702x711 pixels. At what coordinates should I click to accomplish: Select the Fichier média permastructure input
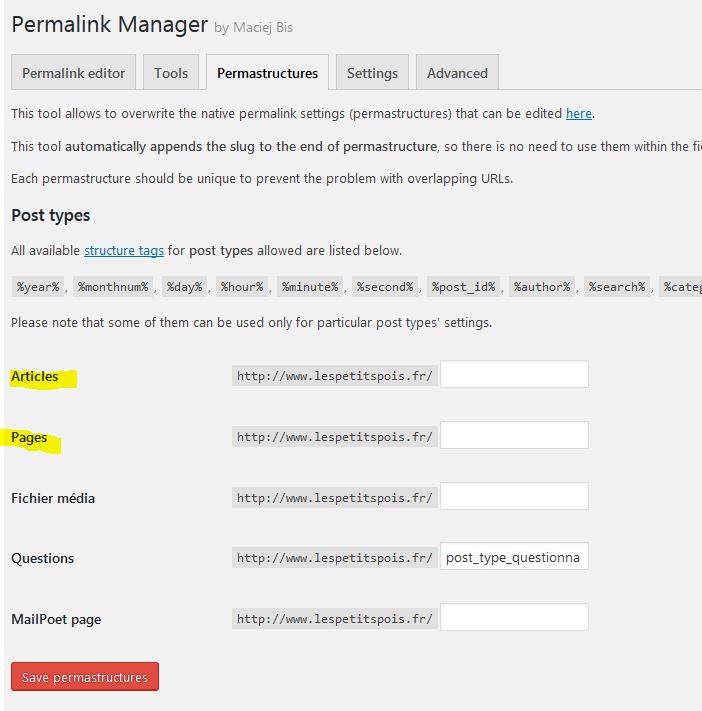[x=514, y=497]
